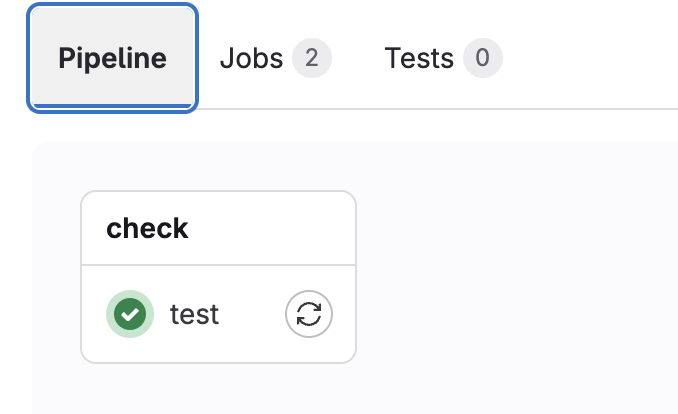Retry the test job
The height and width of the screenshot is (414, 678).
pos(309,314)
